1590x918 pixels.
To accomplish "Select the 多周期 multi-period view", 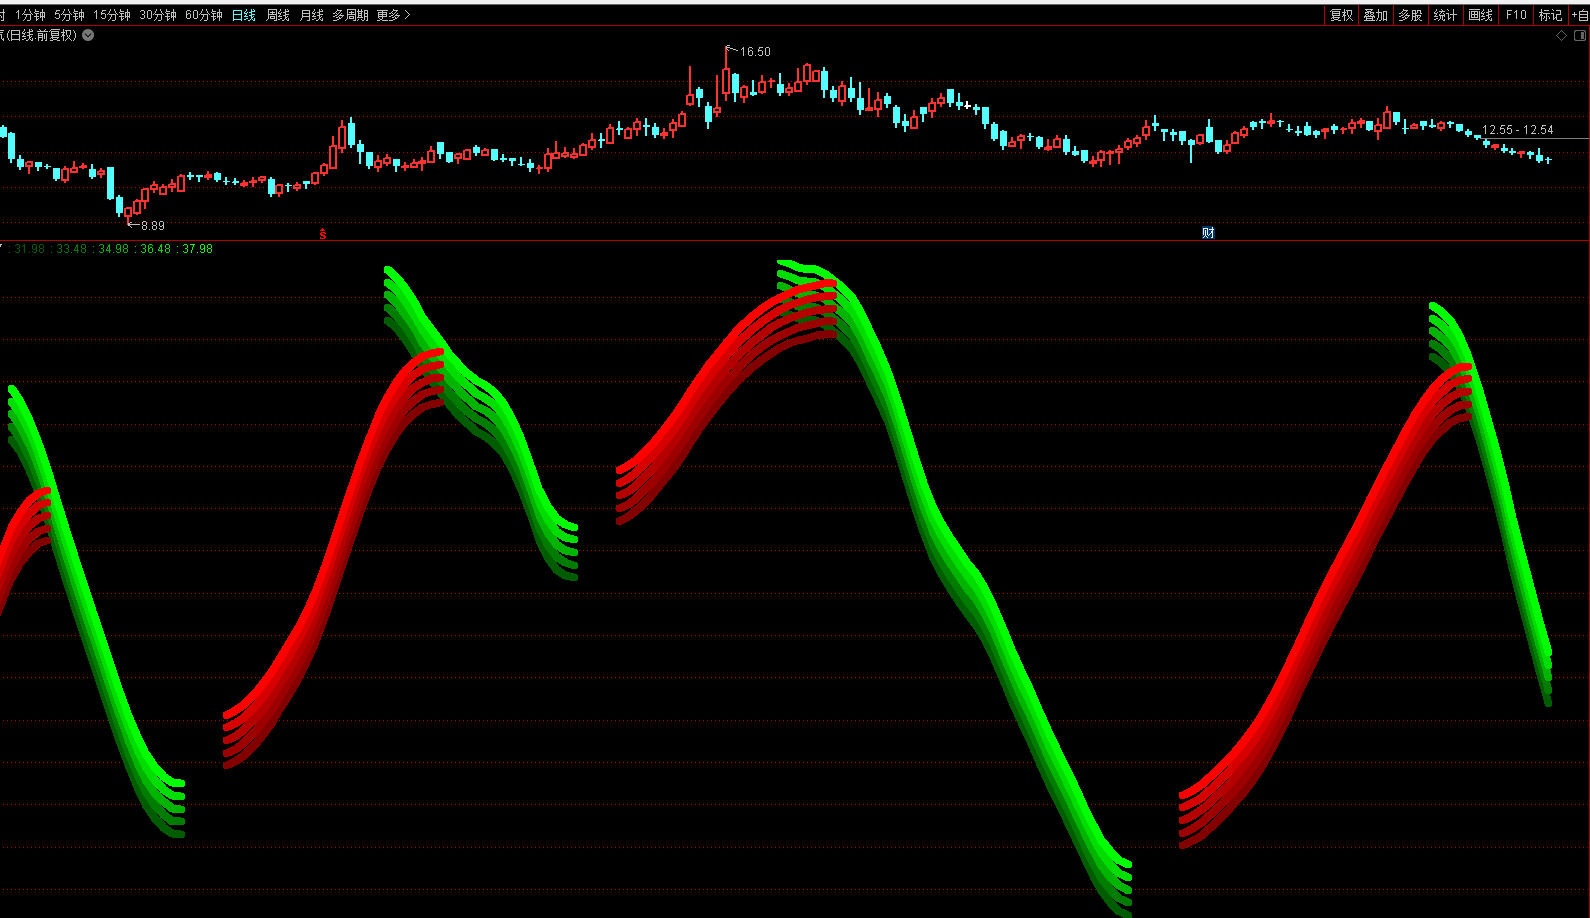I will [x=350, y=15].
